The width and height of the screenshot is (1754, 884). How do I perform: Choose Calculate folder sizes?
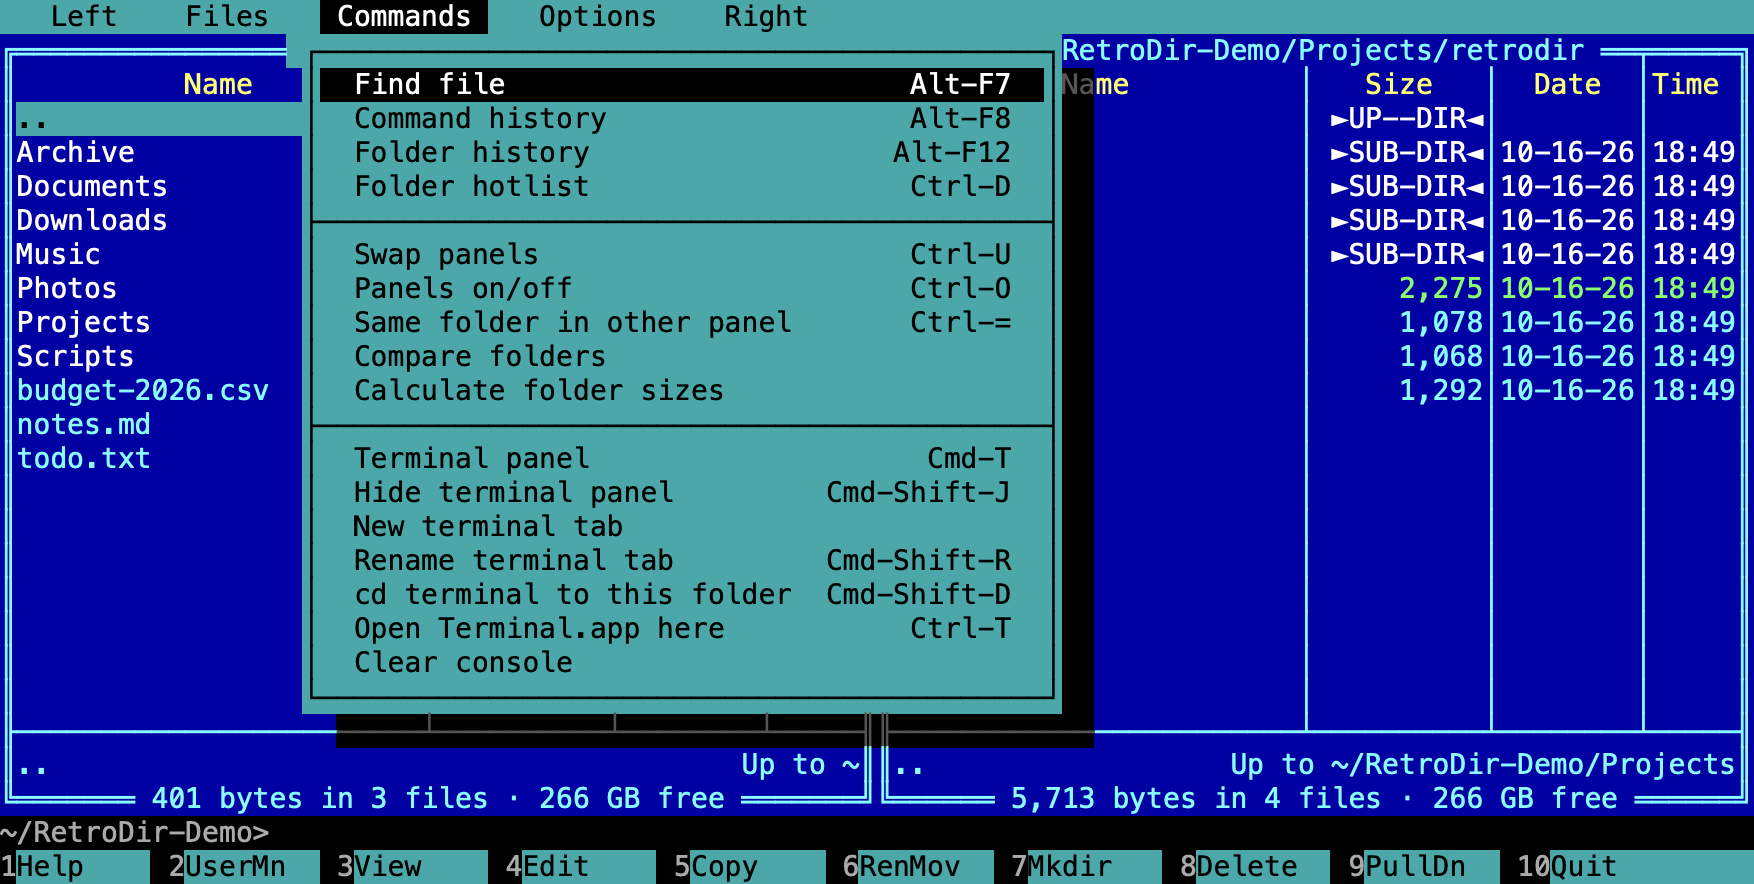(x=682, y=391)
